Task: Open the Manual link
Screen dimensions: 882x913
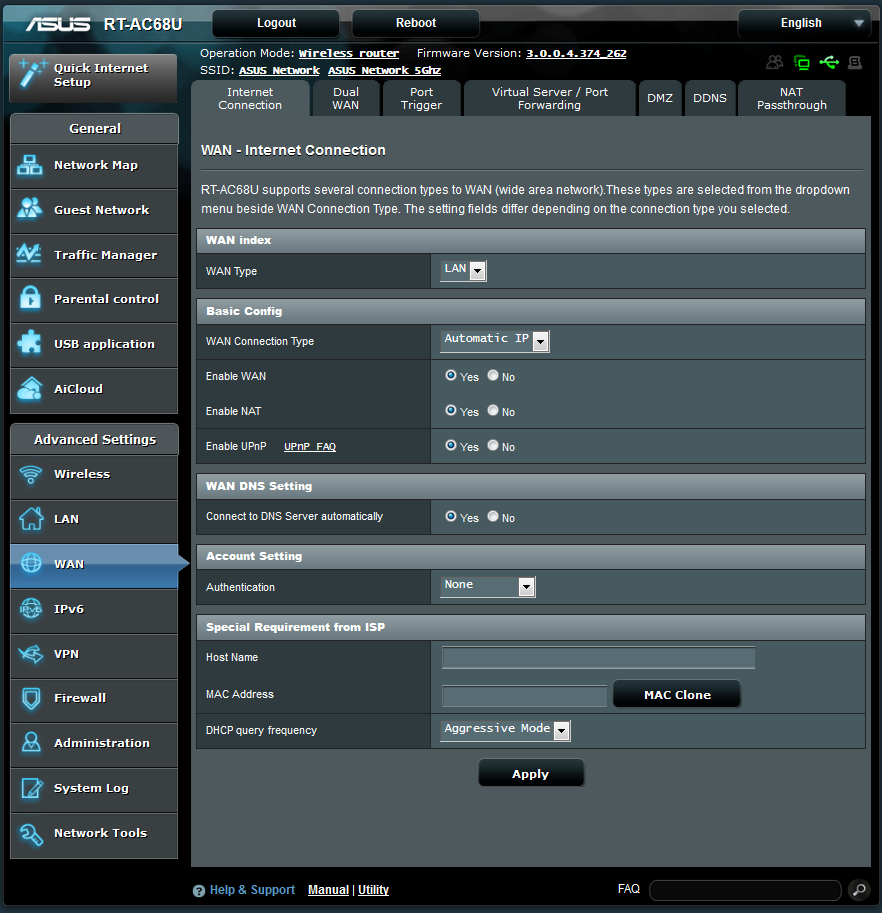Action: [328, 890]
